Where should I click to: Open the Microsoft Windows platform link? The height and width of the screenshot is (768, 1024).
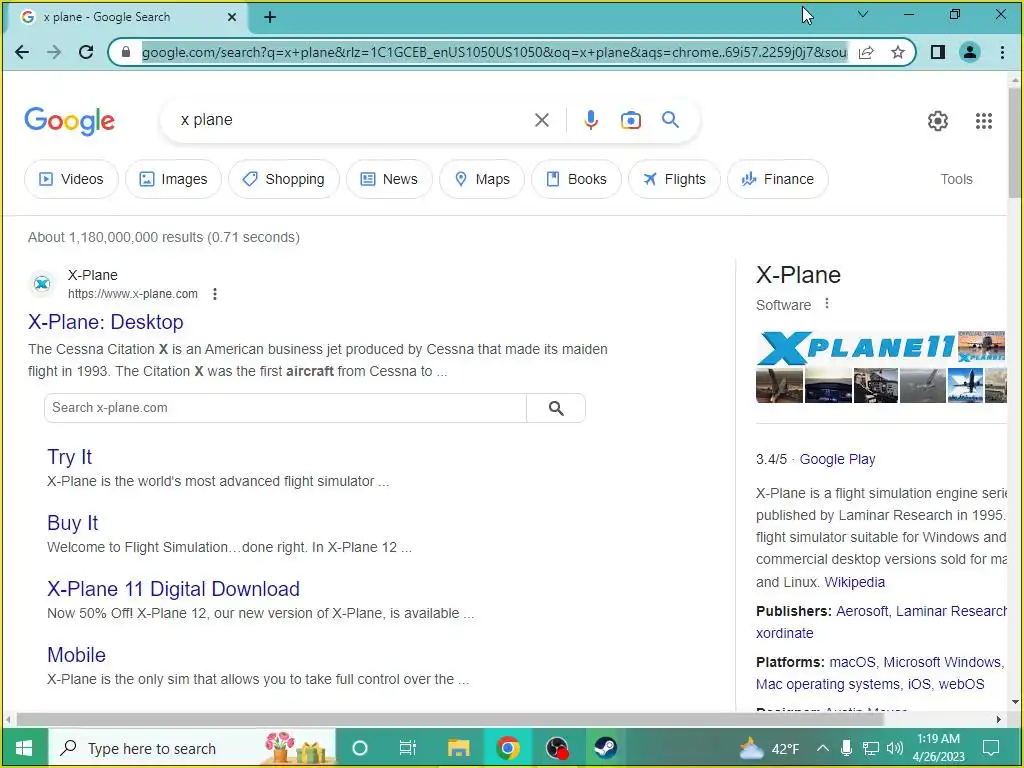click(942, 662)
